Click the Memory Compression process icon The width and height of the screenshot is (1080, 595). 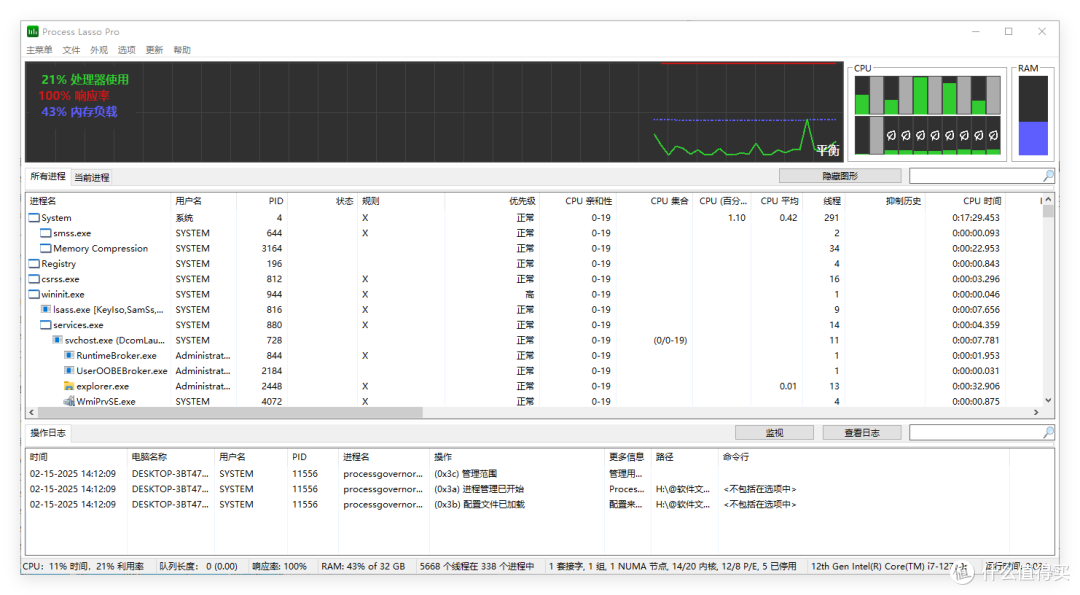[46, 248]
